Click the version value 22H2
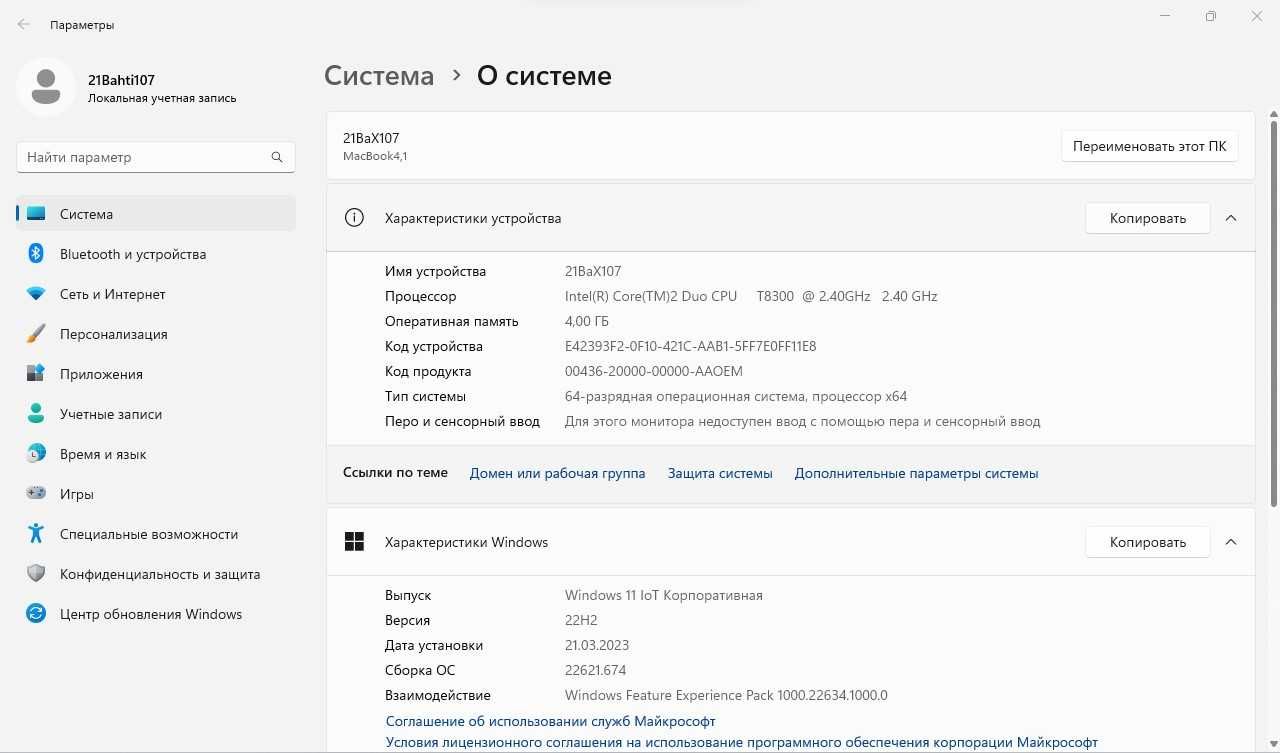 581,620
